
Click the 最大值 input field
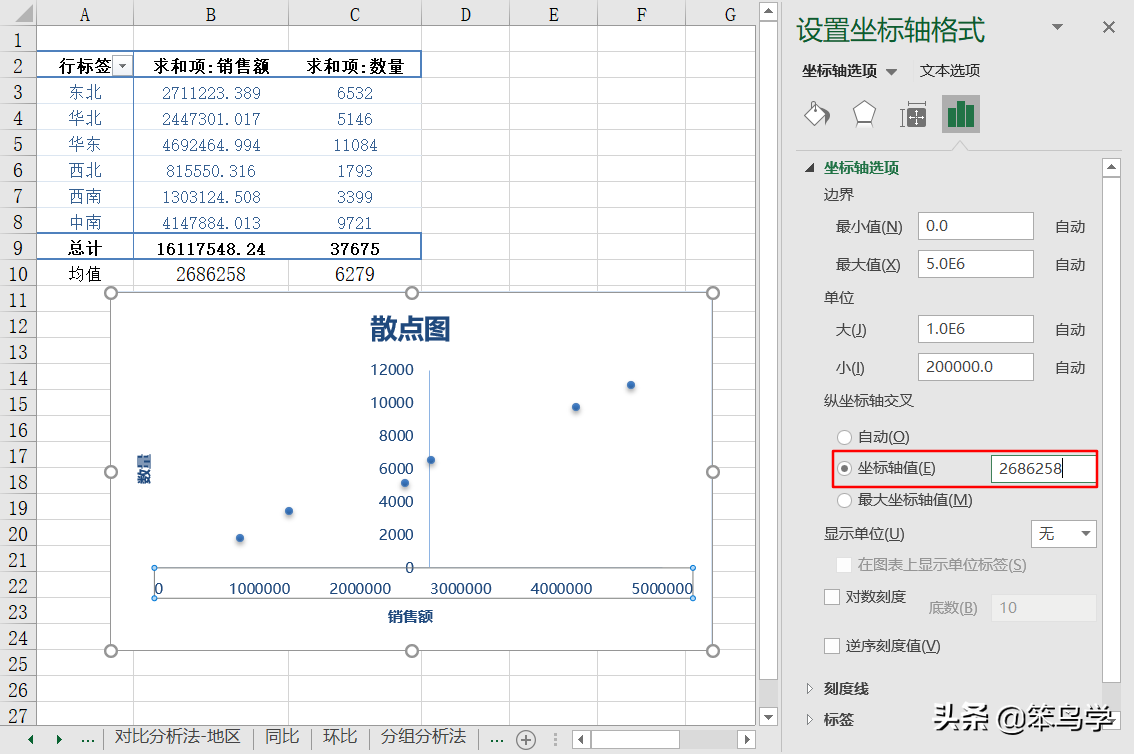(976, 264)
